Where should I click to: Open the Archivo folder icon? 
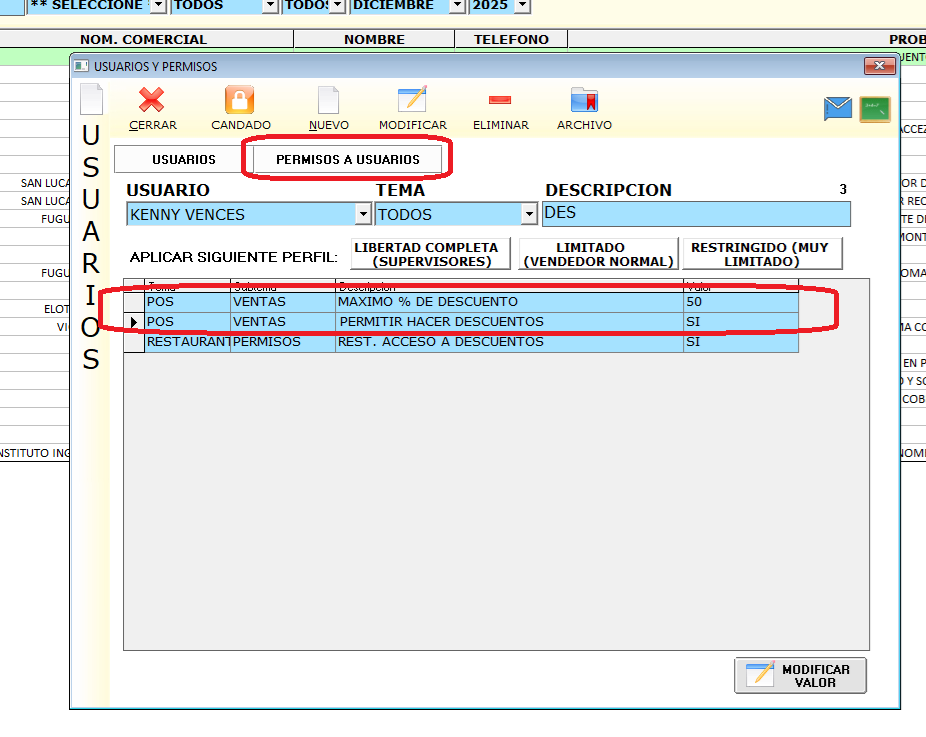tap(584, 101)
